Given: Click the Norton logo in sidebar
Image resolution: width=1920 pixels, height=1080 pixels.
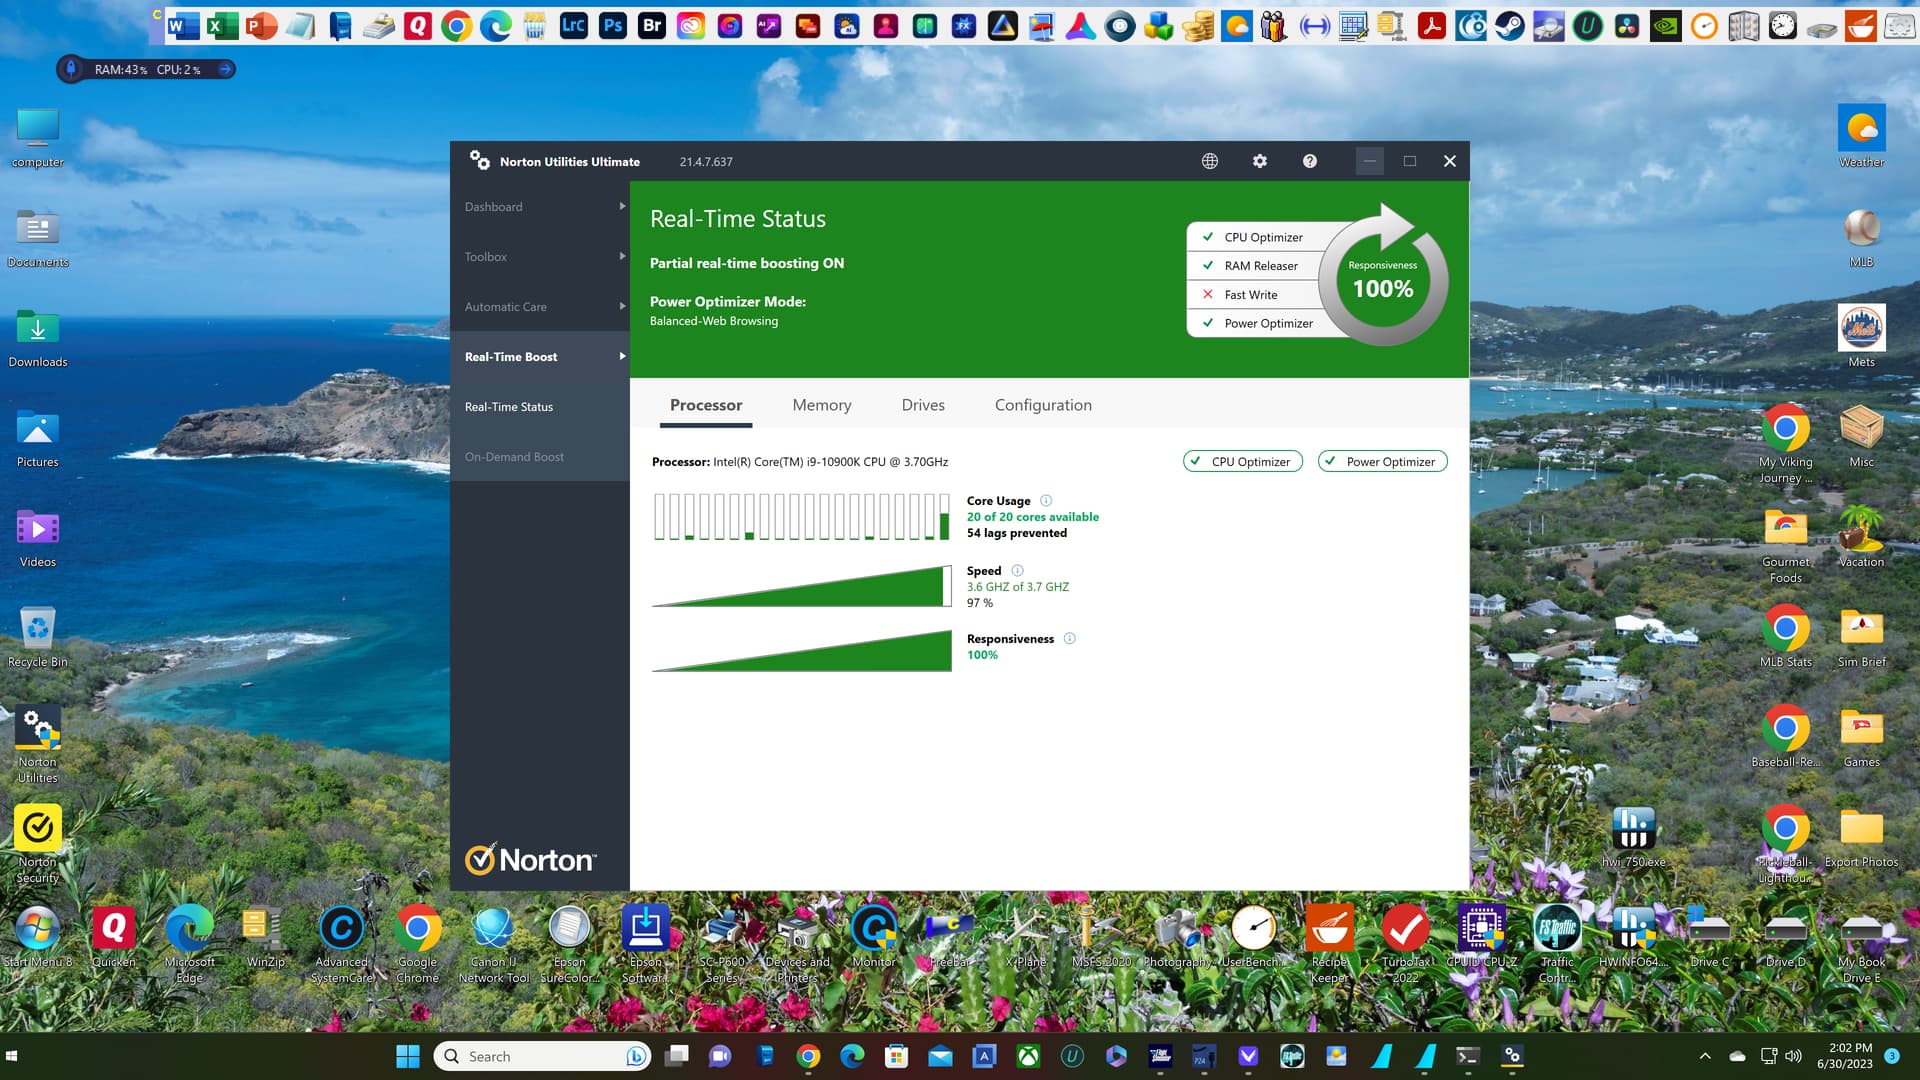Looking at the screenshot, I should click(x=530, y=859).
